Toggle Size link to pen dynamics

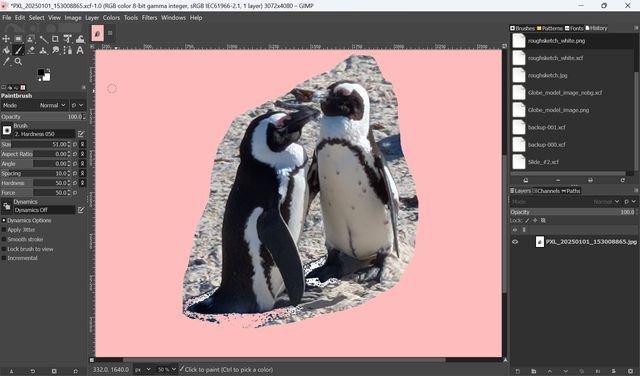(x=82, y=145)
